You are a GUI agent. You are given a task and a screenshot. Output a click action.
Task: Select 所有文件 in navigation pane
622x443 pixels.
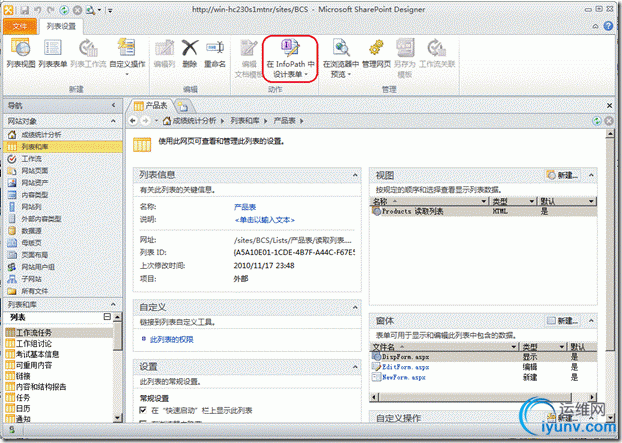[35, 291]
